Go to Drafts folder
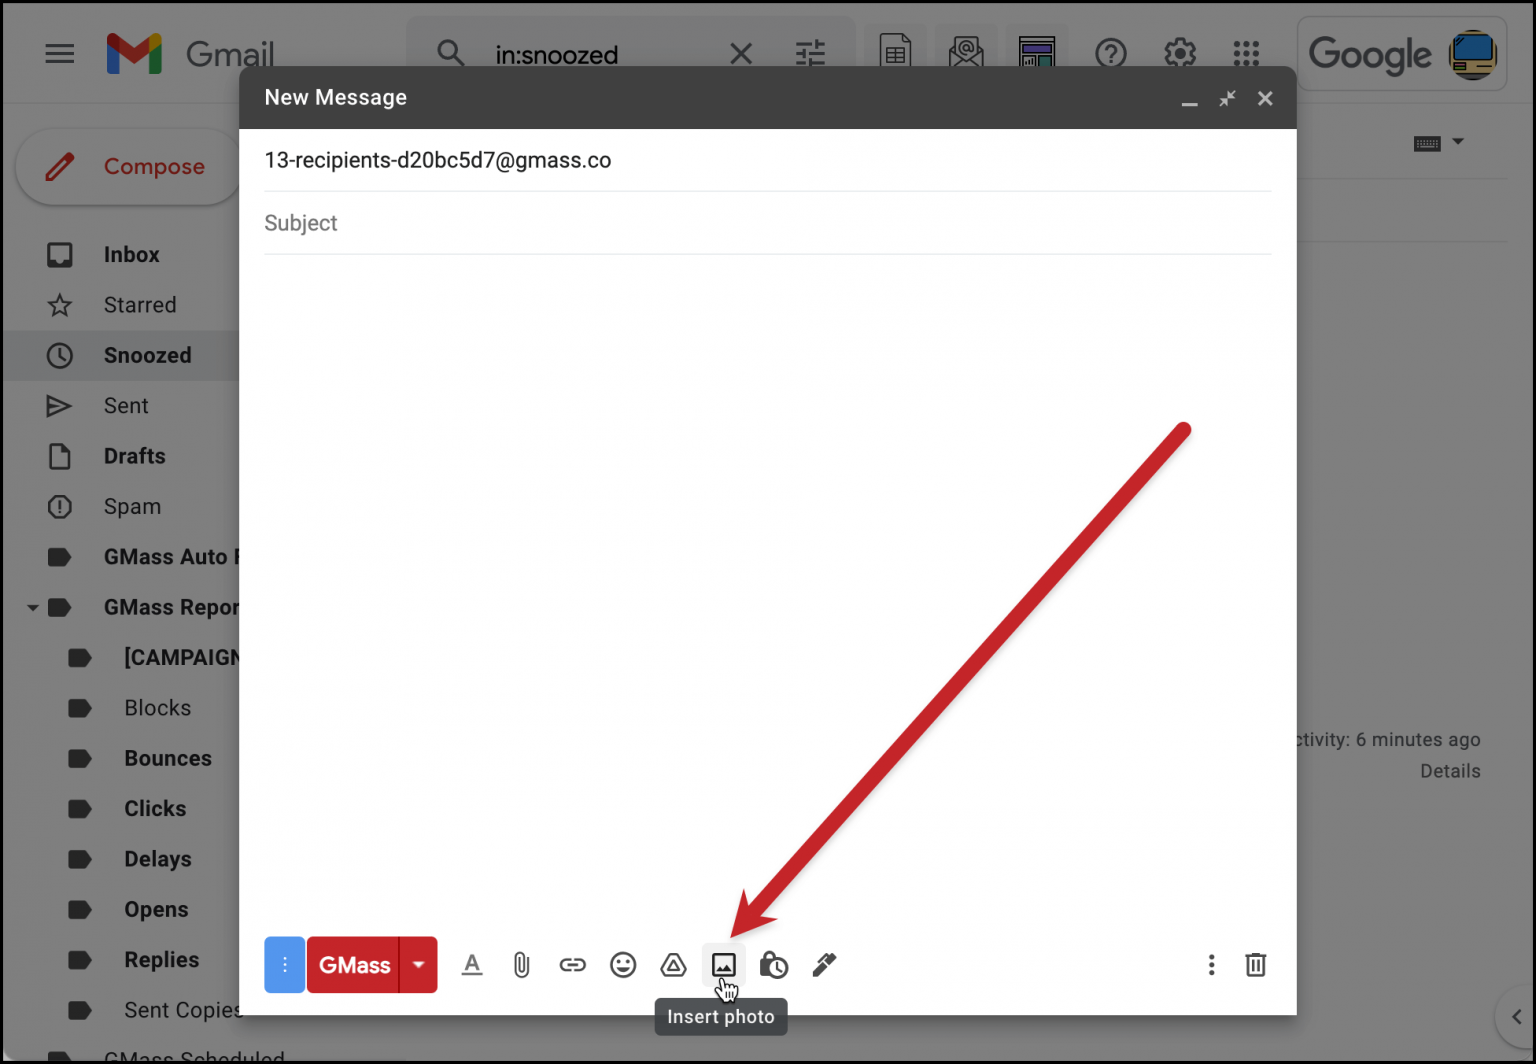1536x1064 pixels. pos(134,456)
